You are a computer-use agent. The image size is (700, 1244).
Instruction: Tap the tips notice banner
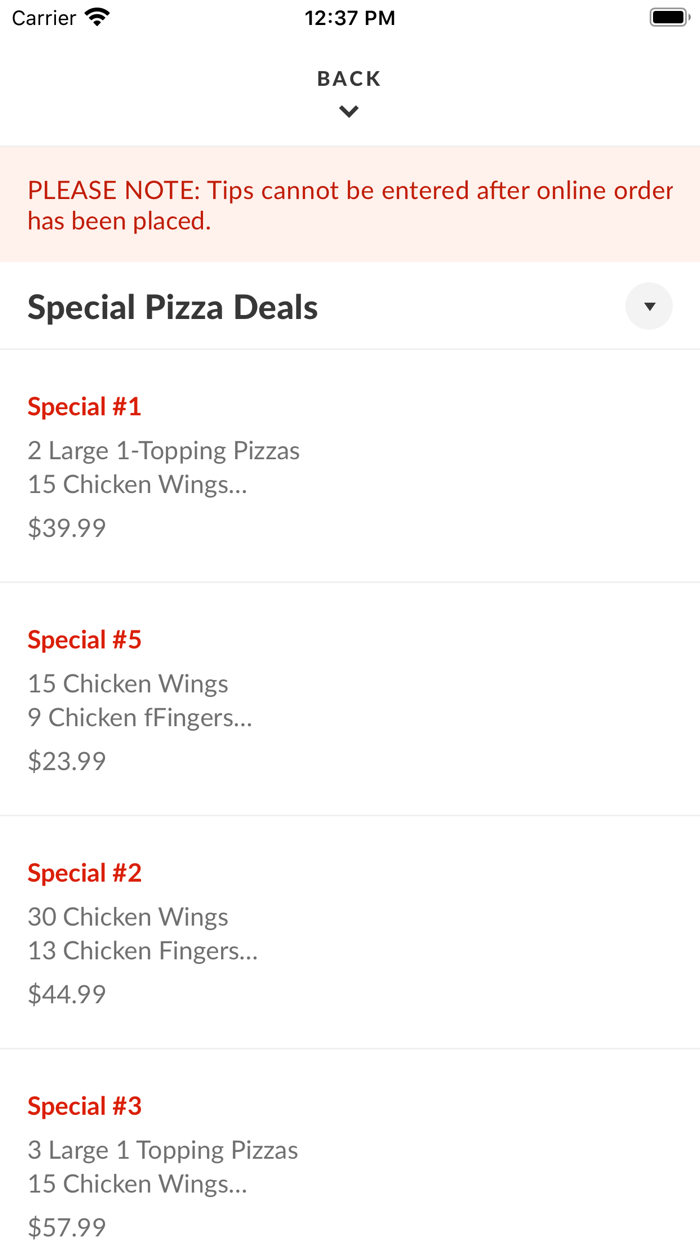pyautogui.click(x=350, y=204)
